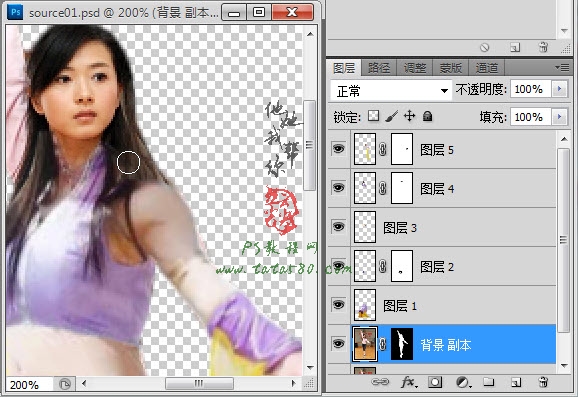Create a new layer icon
Image resolution: width=578 pixels, height=397 pixels.
pyautogui.click(x=516, y=382)
